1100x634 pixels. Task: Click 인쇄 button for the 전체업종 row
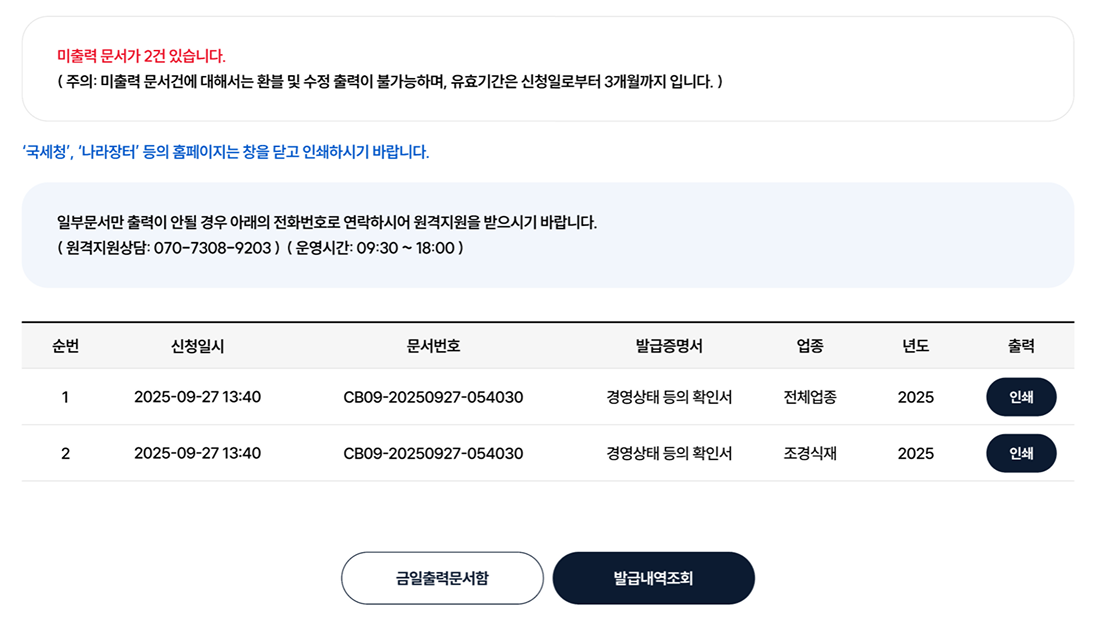point(1020,397)
